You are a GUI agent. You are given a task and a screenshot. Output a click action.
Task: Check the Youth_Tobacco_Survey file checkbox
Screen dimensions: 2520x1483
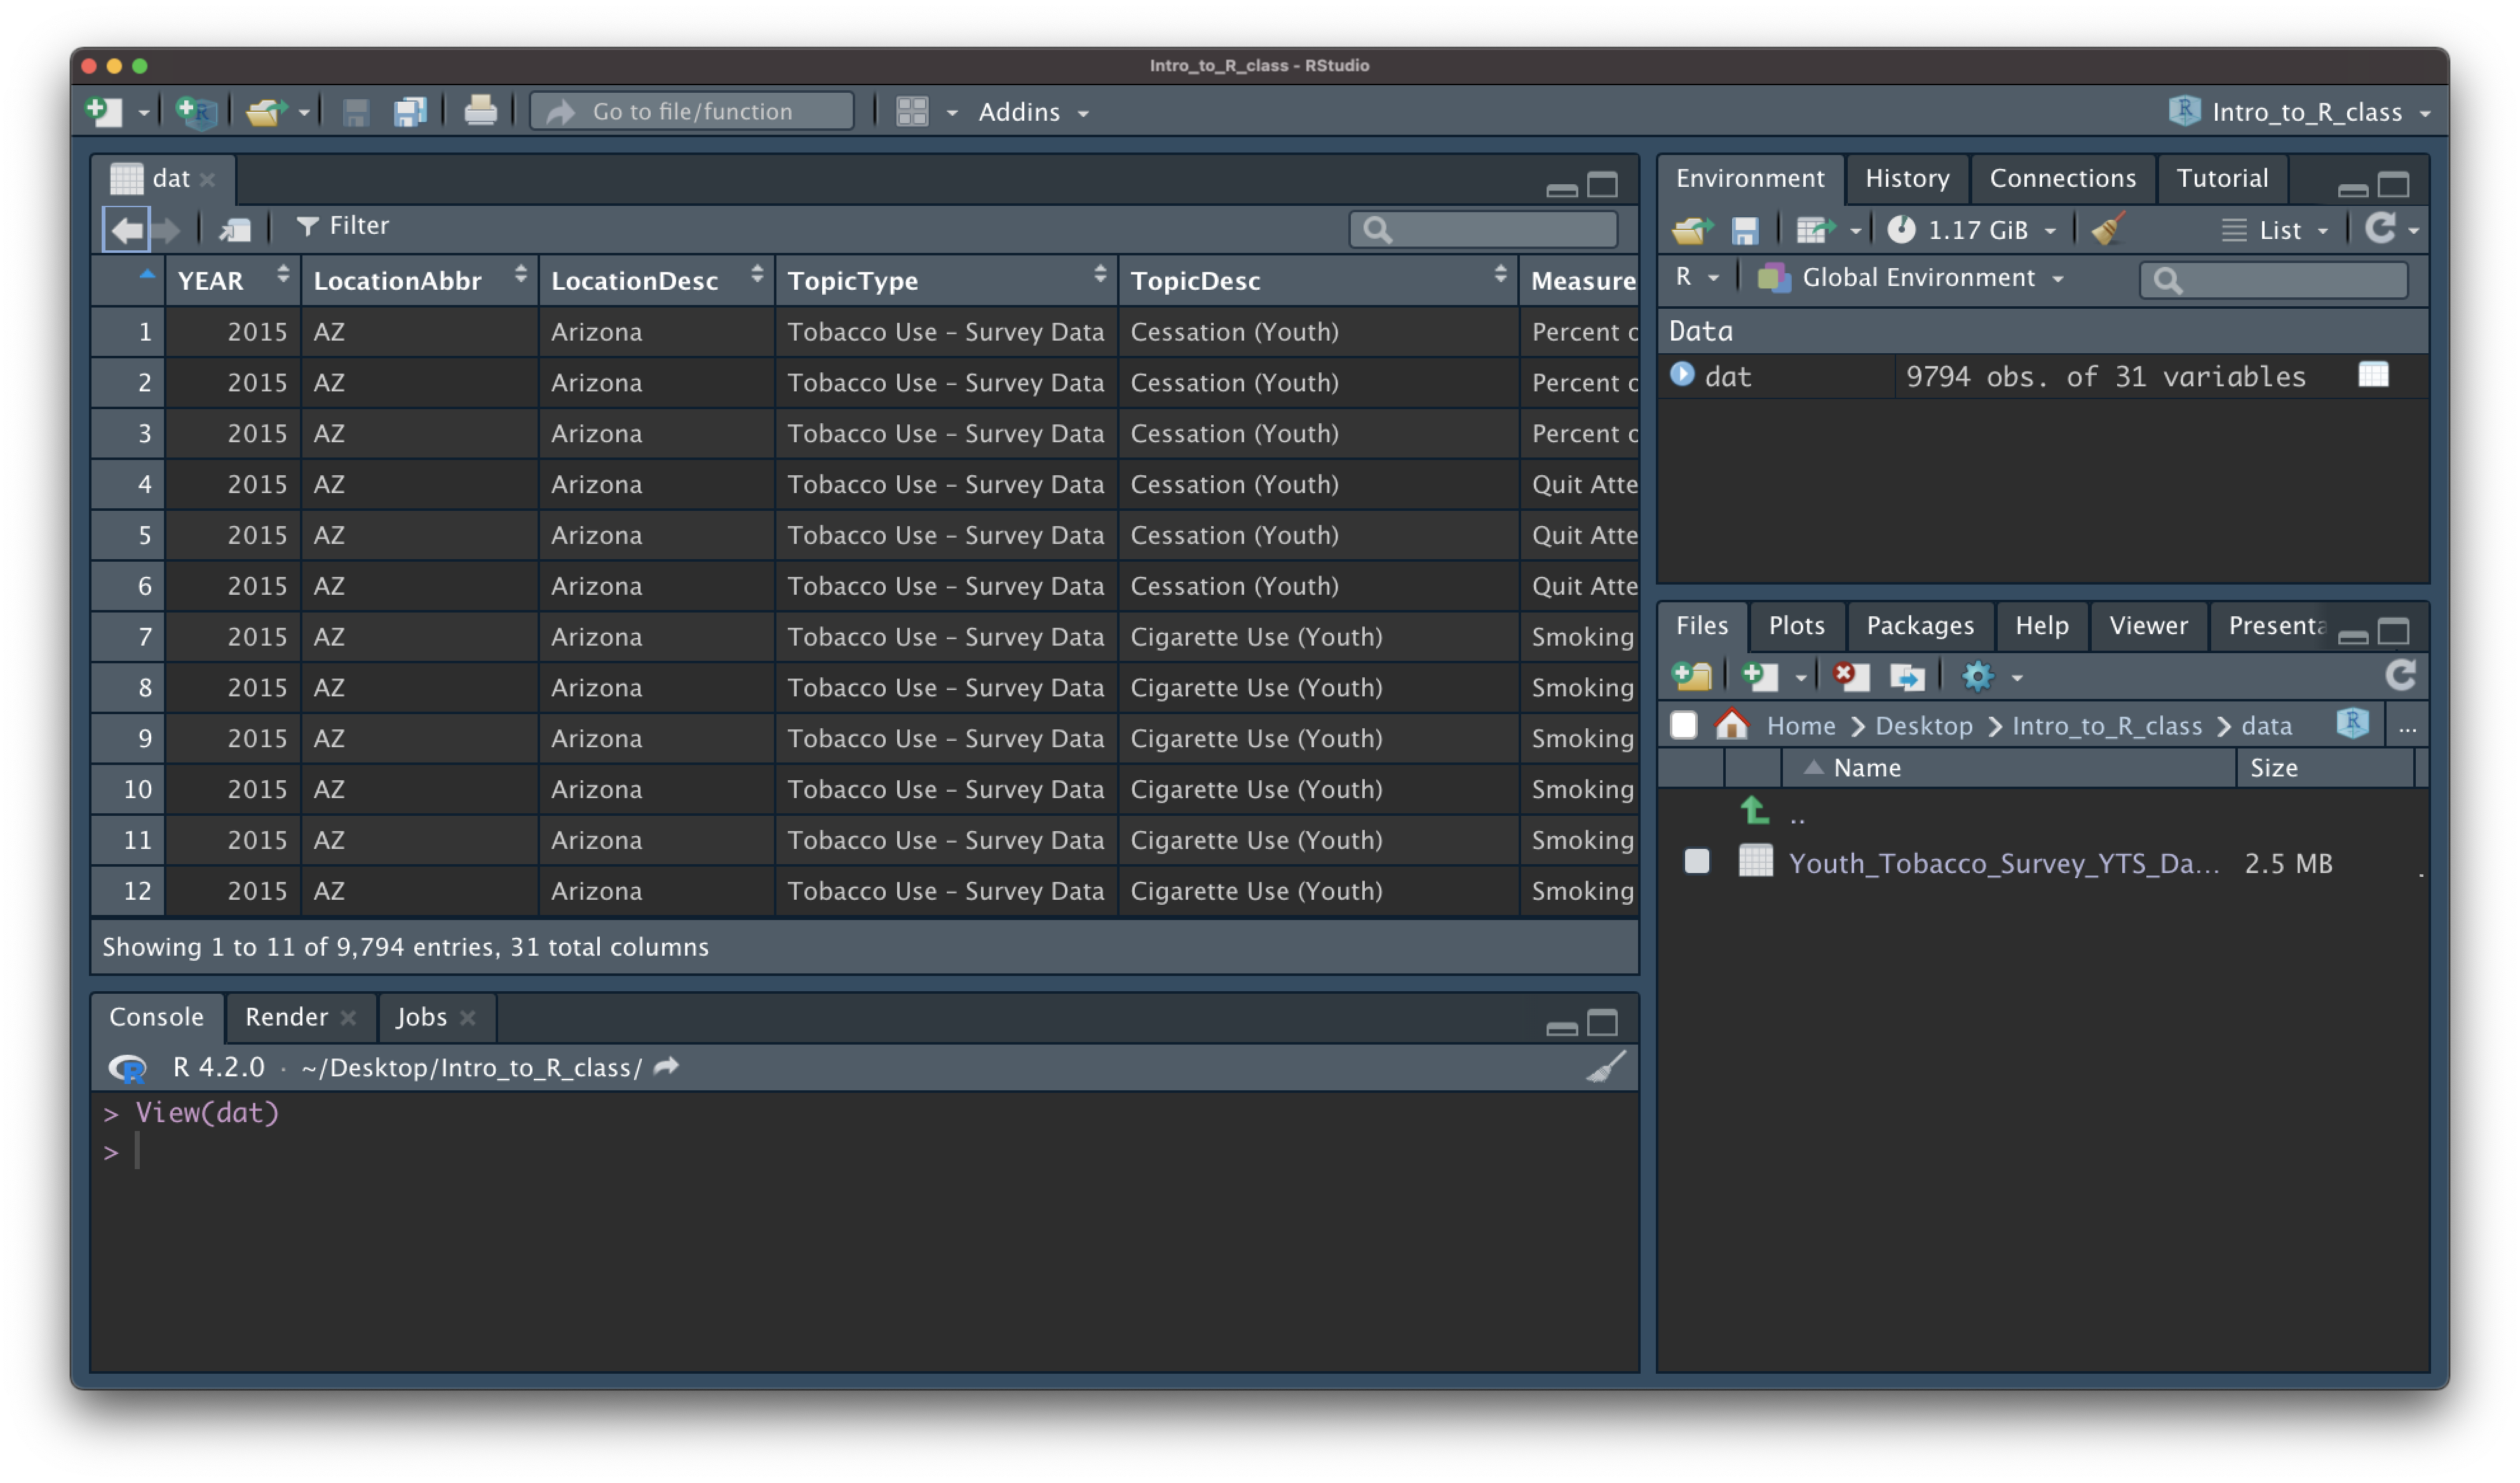(x=1698, y=862)
